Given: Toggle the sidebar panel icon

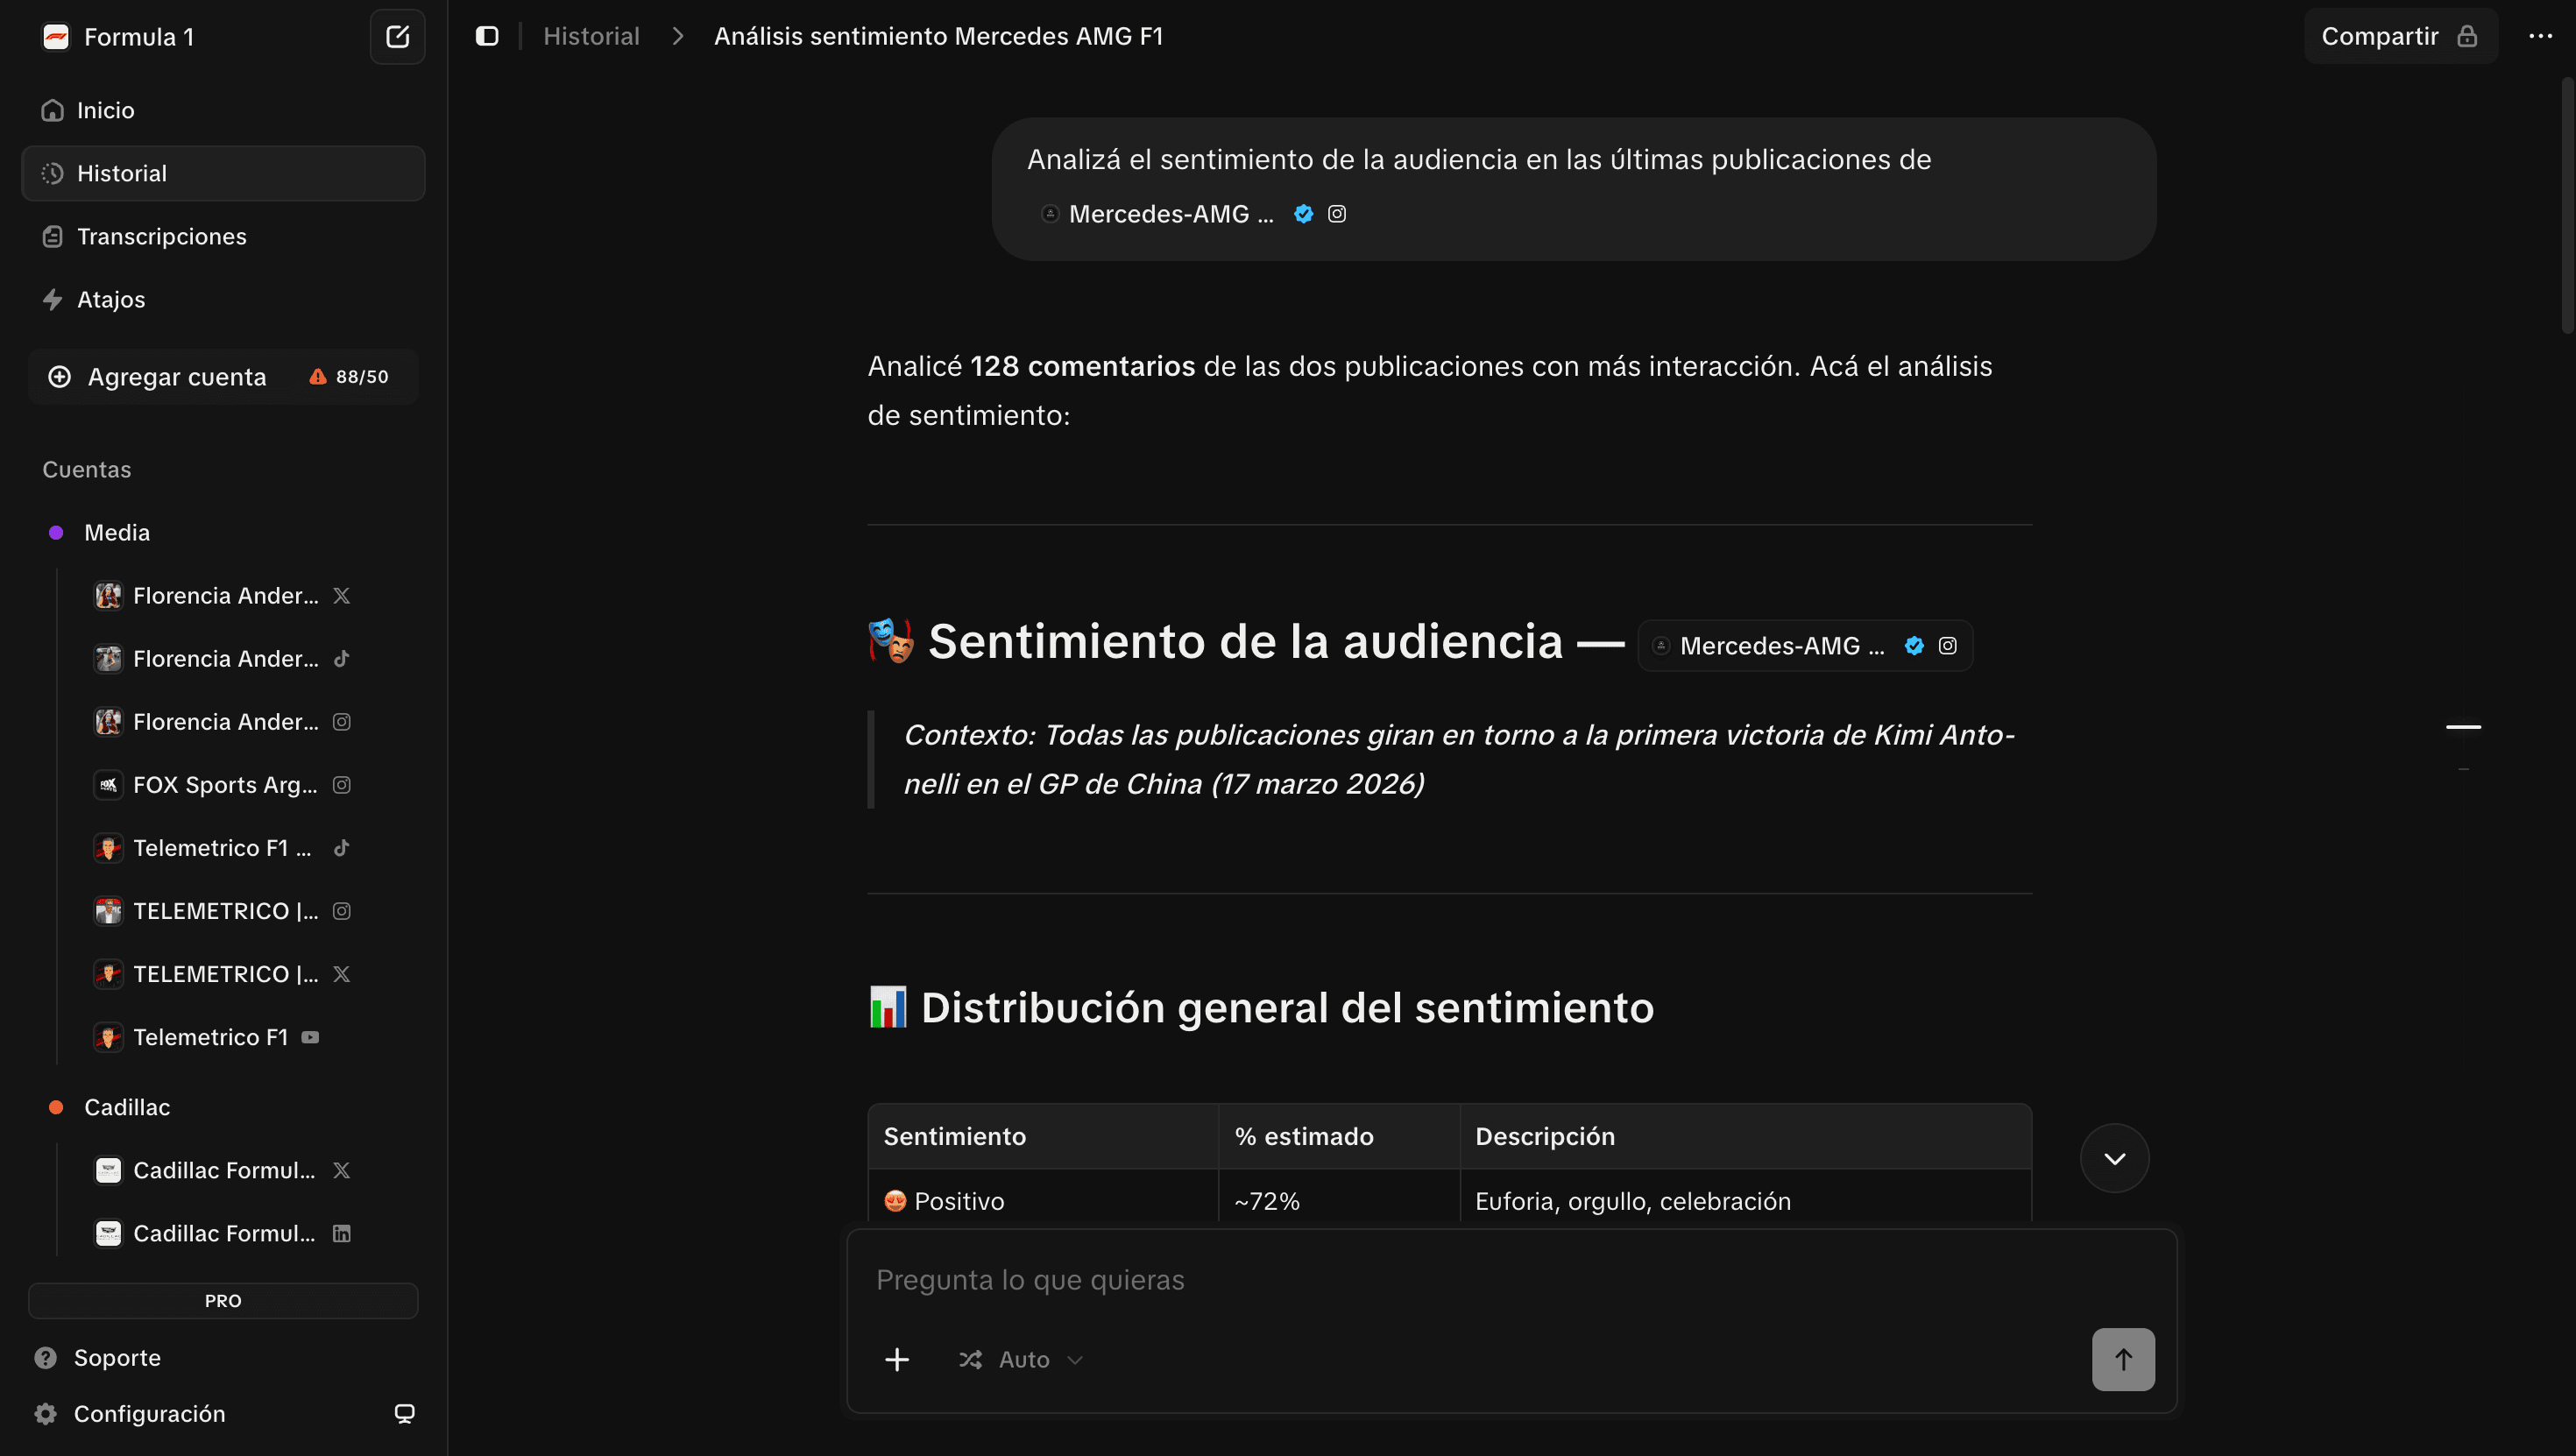Looking at the screenshot, I should click(487, 36).
